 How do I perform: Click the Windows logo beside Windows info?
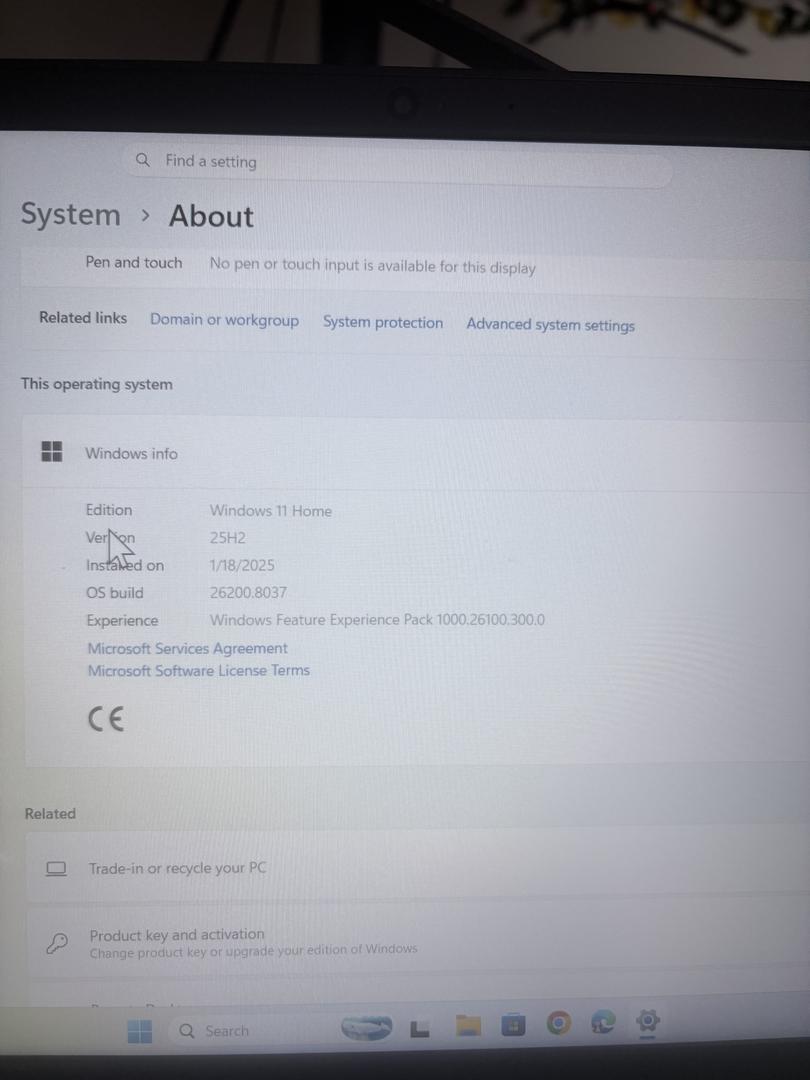pyautogui.click(x=52, y=452)
